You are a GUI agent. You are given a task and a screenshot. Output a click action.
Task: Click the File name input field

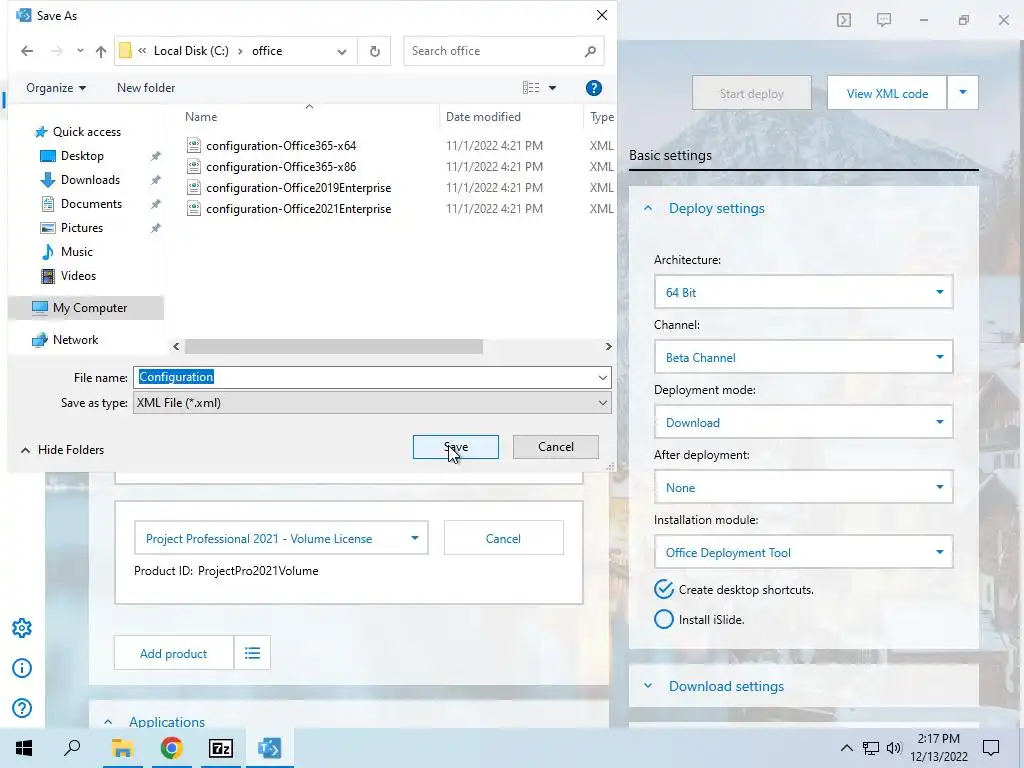(x=364, y=377)
